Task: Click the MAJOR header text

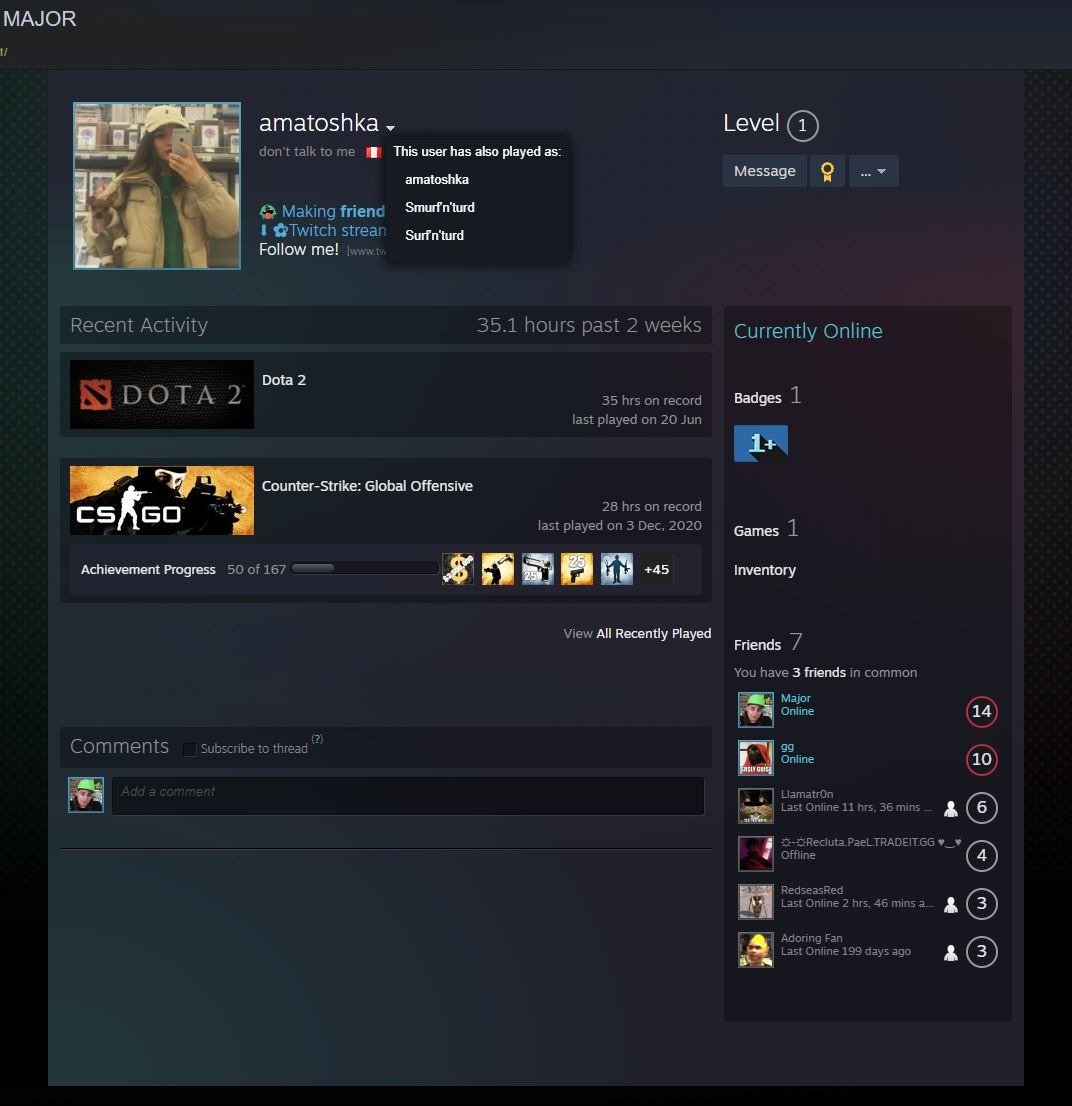Action: click(39, 18)
